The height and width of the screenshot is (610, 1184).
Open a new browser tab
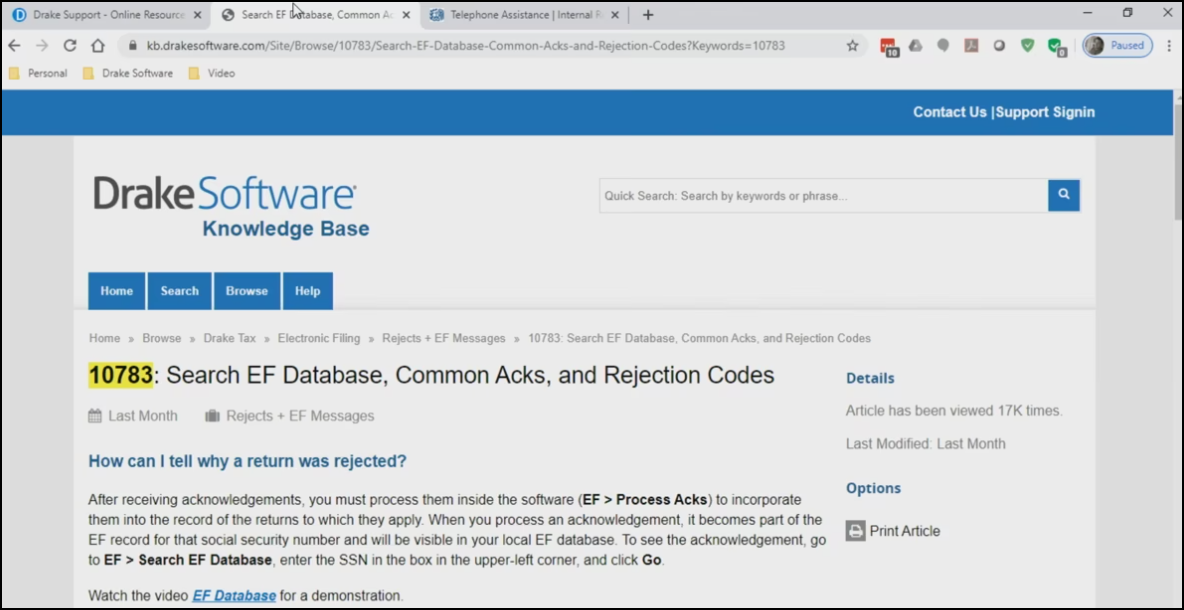pyautogui.click(x=648, y=15)
